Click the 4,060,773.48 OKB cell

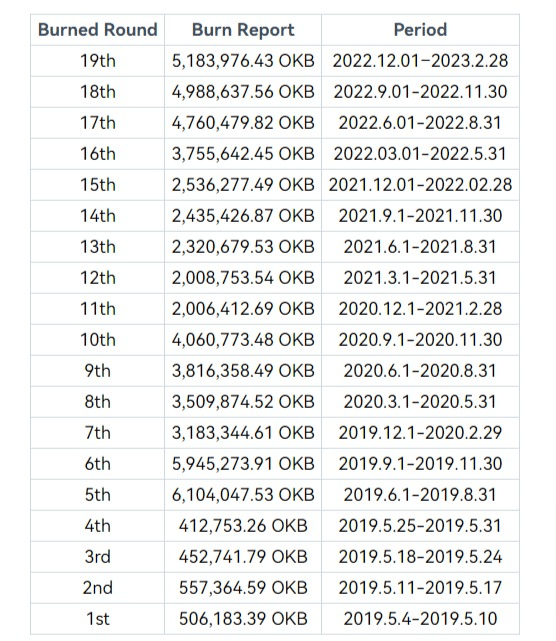(x=243, y=340)
